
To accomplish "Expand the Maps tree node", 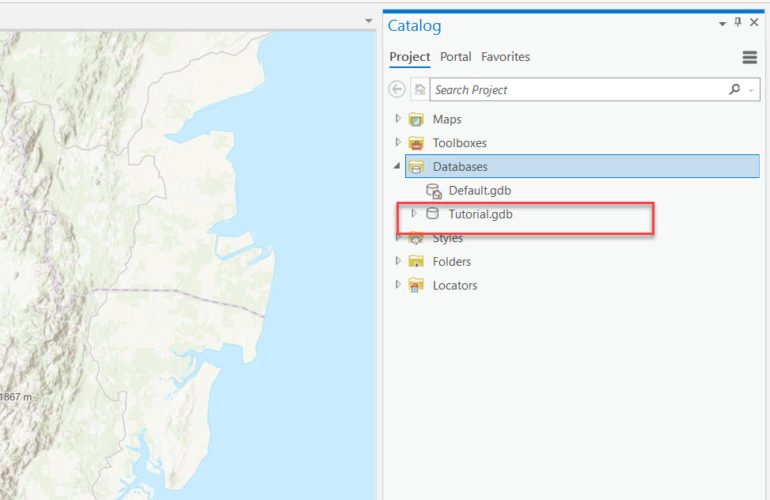I will [x=398, y=119].
